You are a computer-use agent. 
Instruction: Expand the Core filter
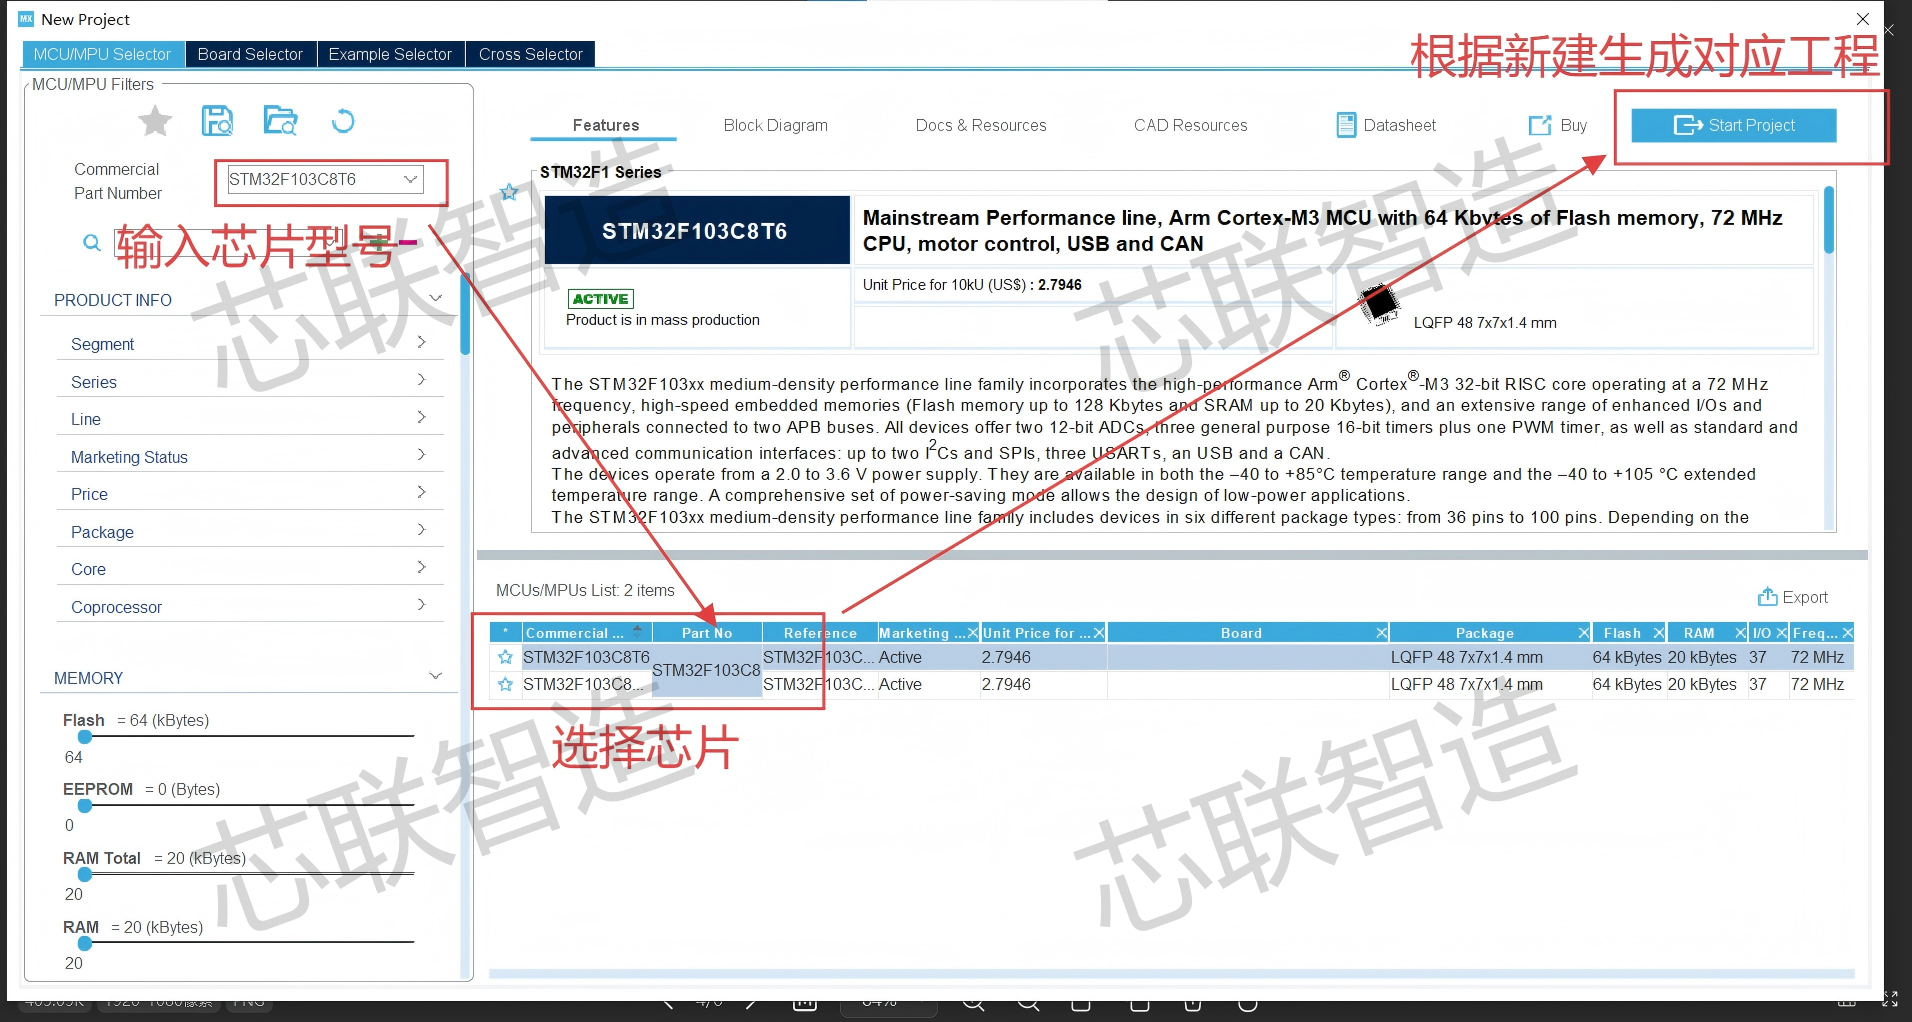pos(421,567)
